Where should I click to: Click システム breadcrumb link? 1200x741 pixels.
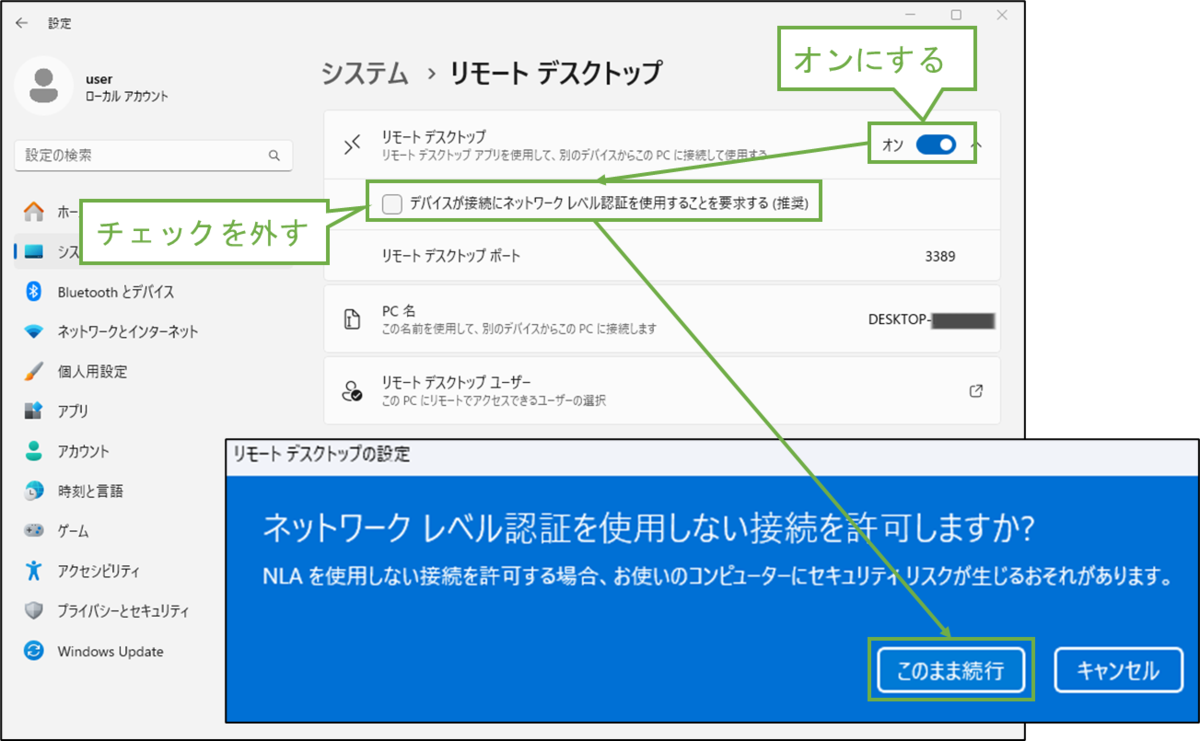coord(365,73)
